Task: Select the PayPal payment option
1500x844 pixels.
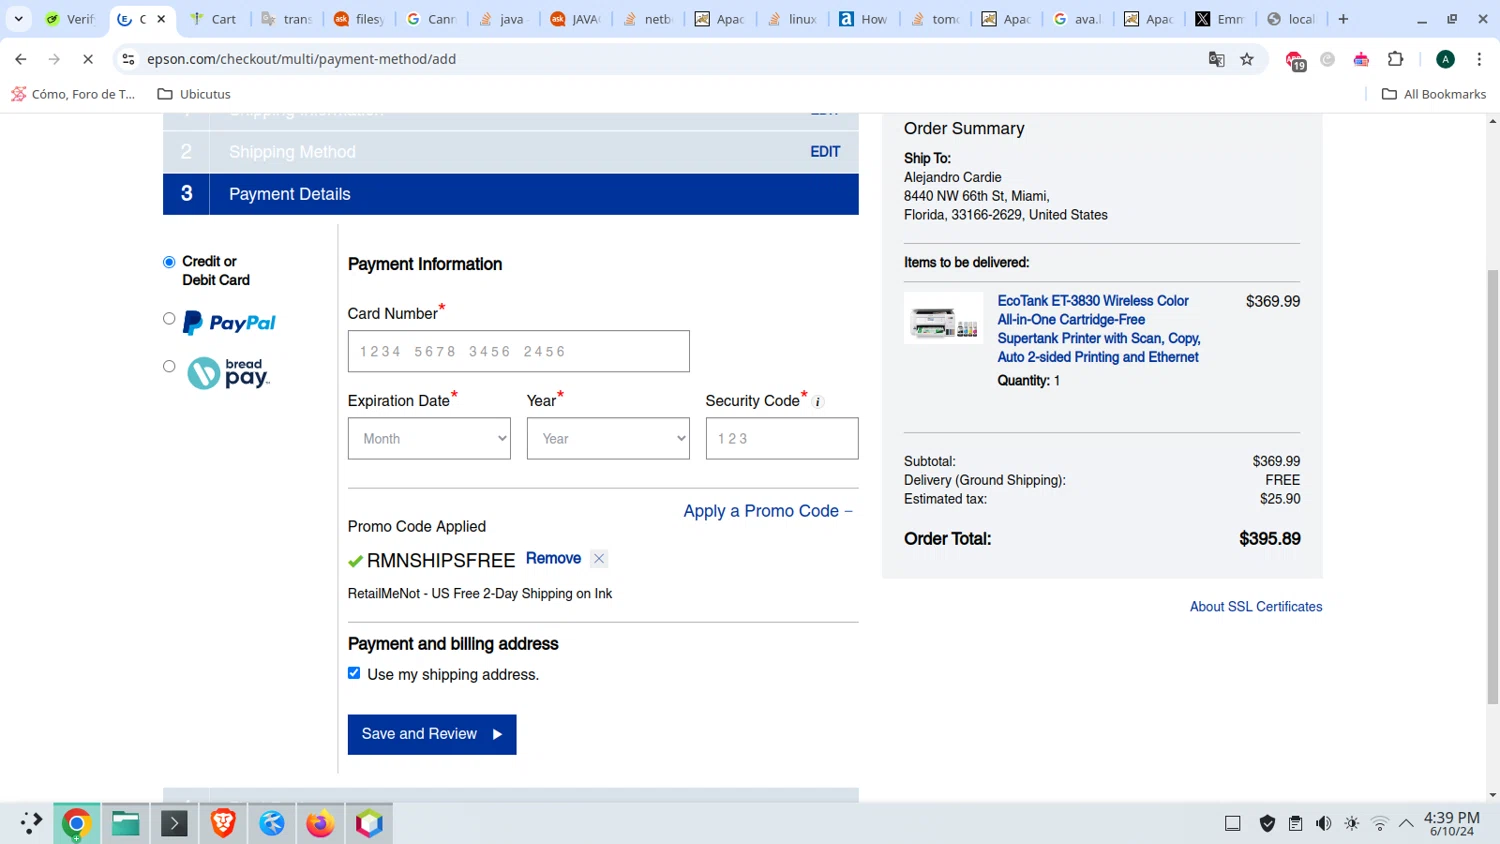Action: (169, 319)
